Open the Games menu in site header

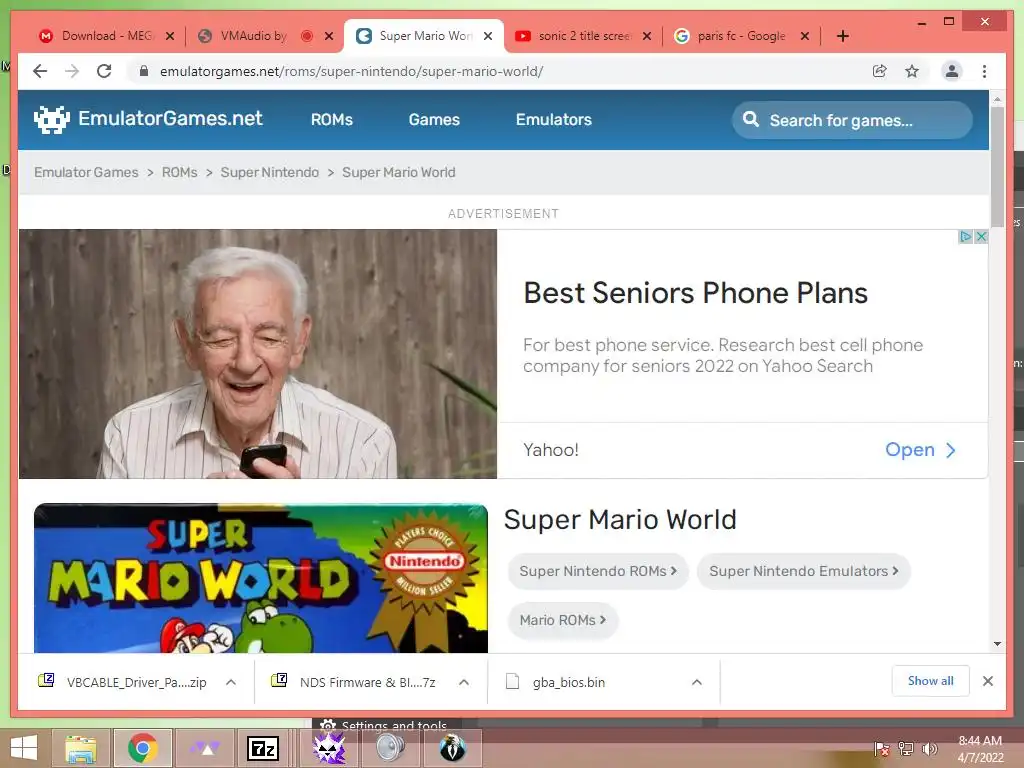coord(434,120)
